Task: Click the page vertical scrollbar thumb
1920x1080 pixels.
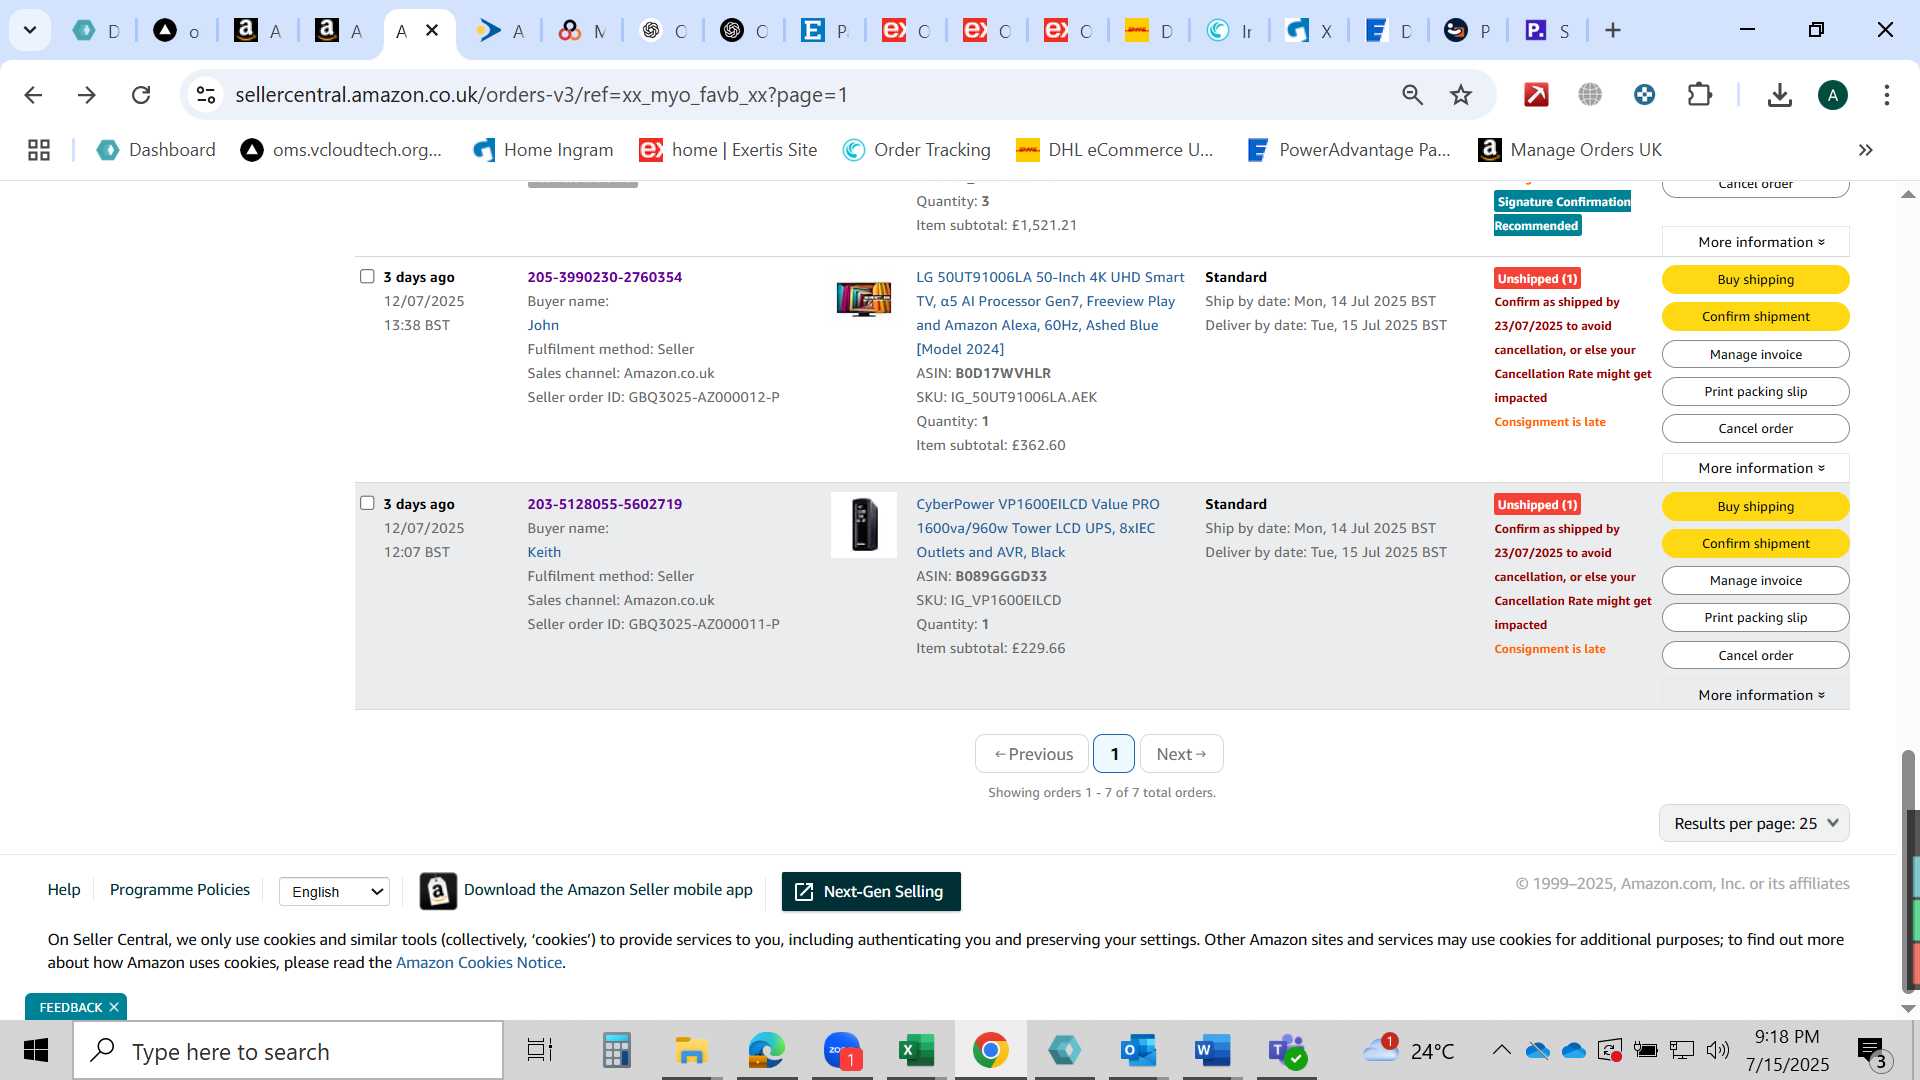Action: (x=1908, y=870)
